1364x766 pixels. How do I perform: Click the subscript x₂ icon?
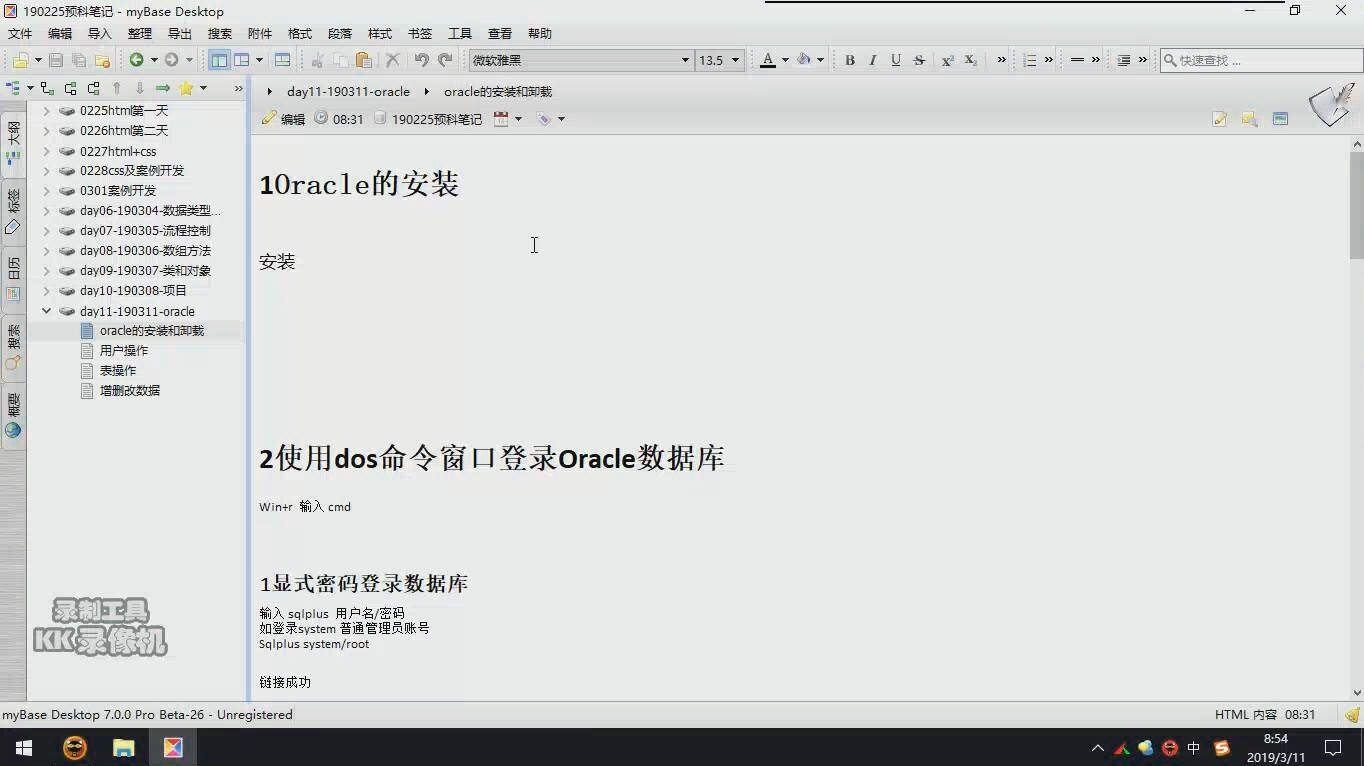(970, 60)
